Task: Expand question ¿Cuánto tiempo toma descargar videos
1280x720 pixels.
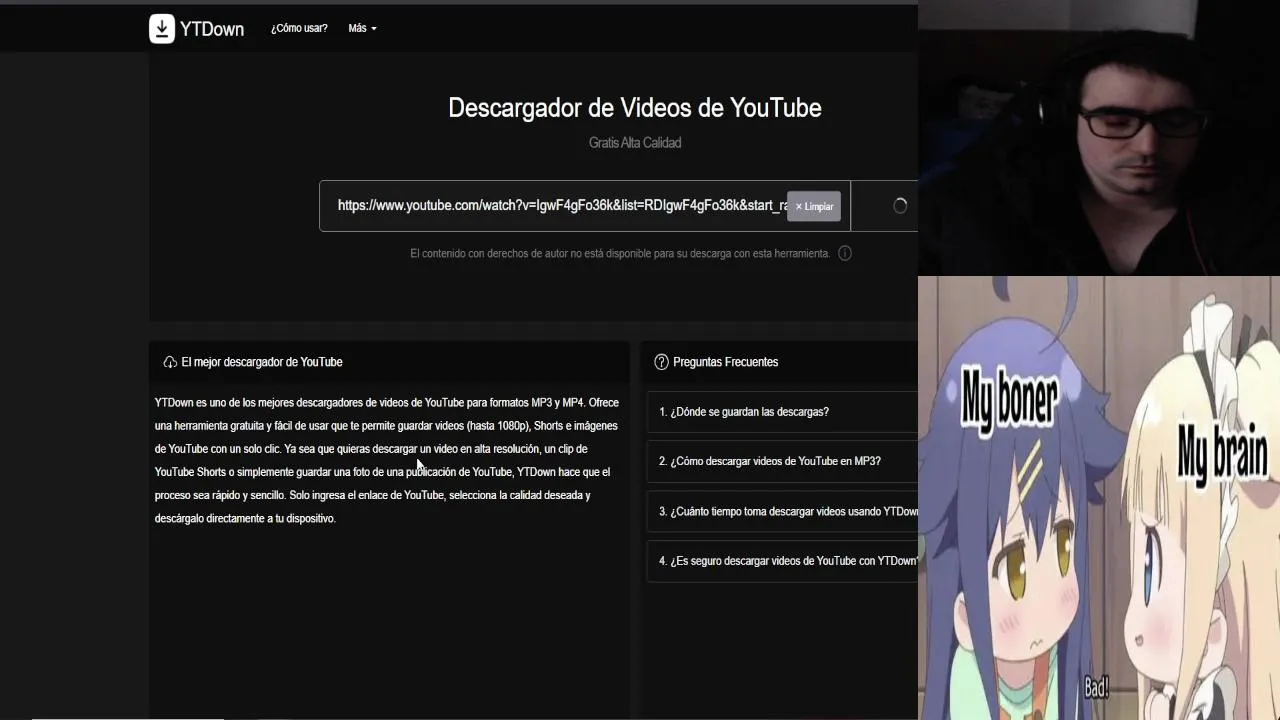Action: pos(782,511)
